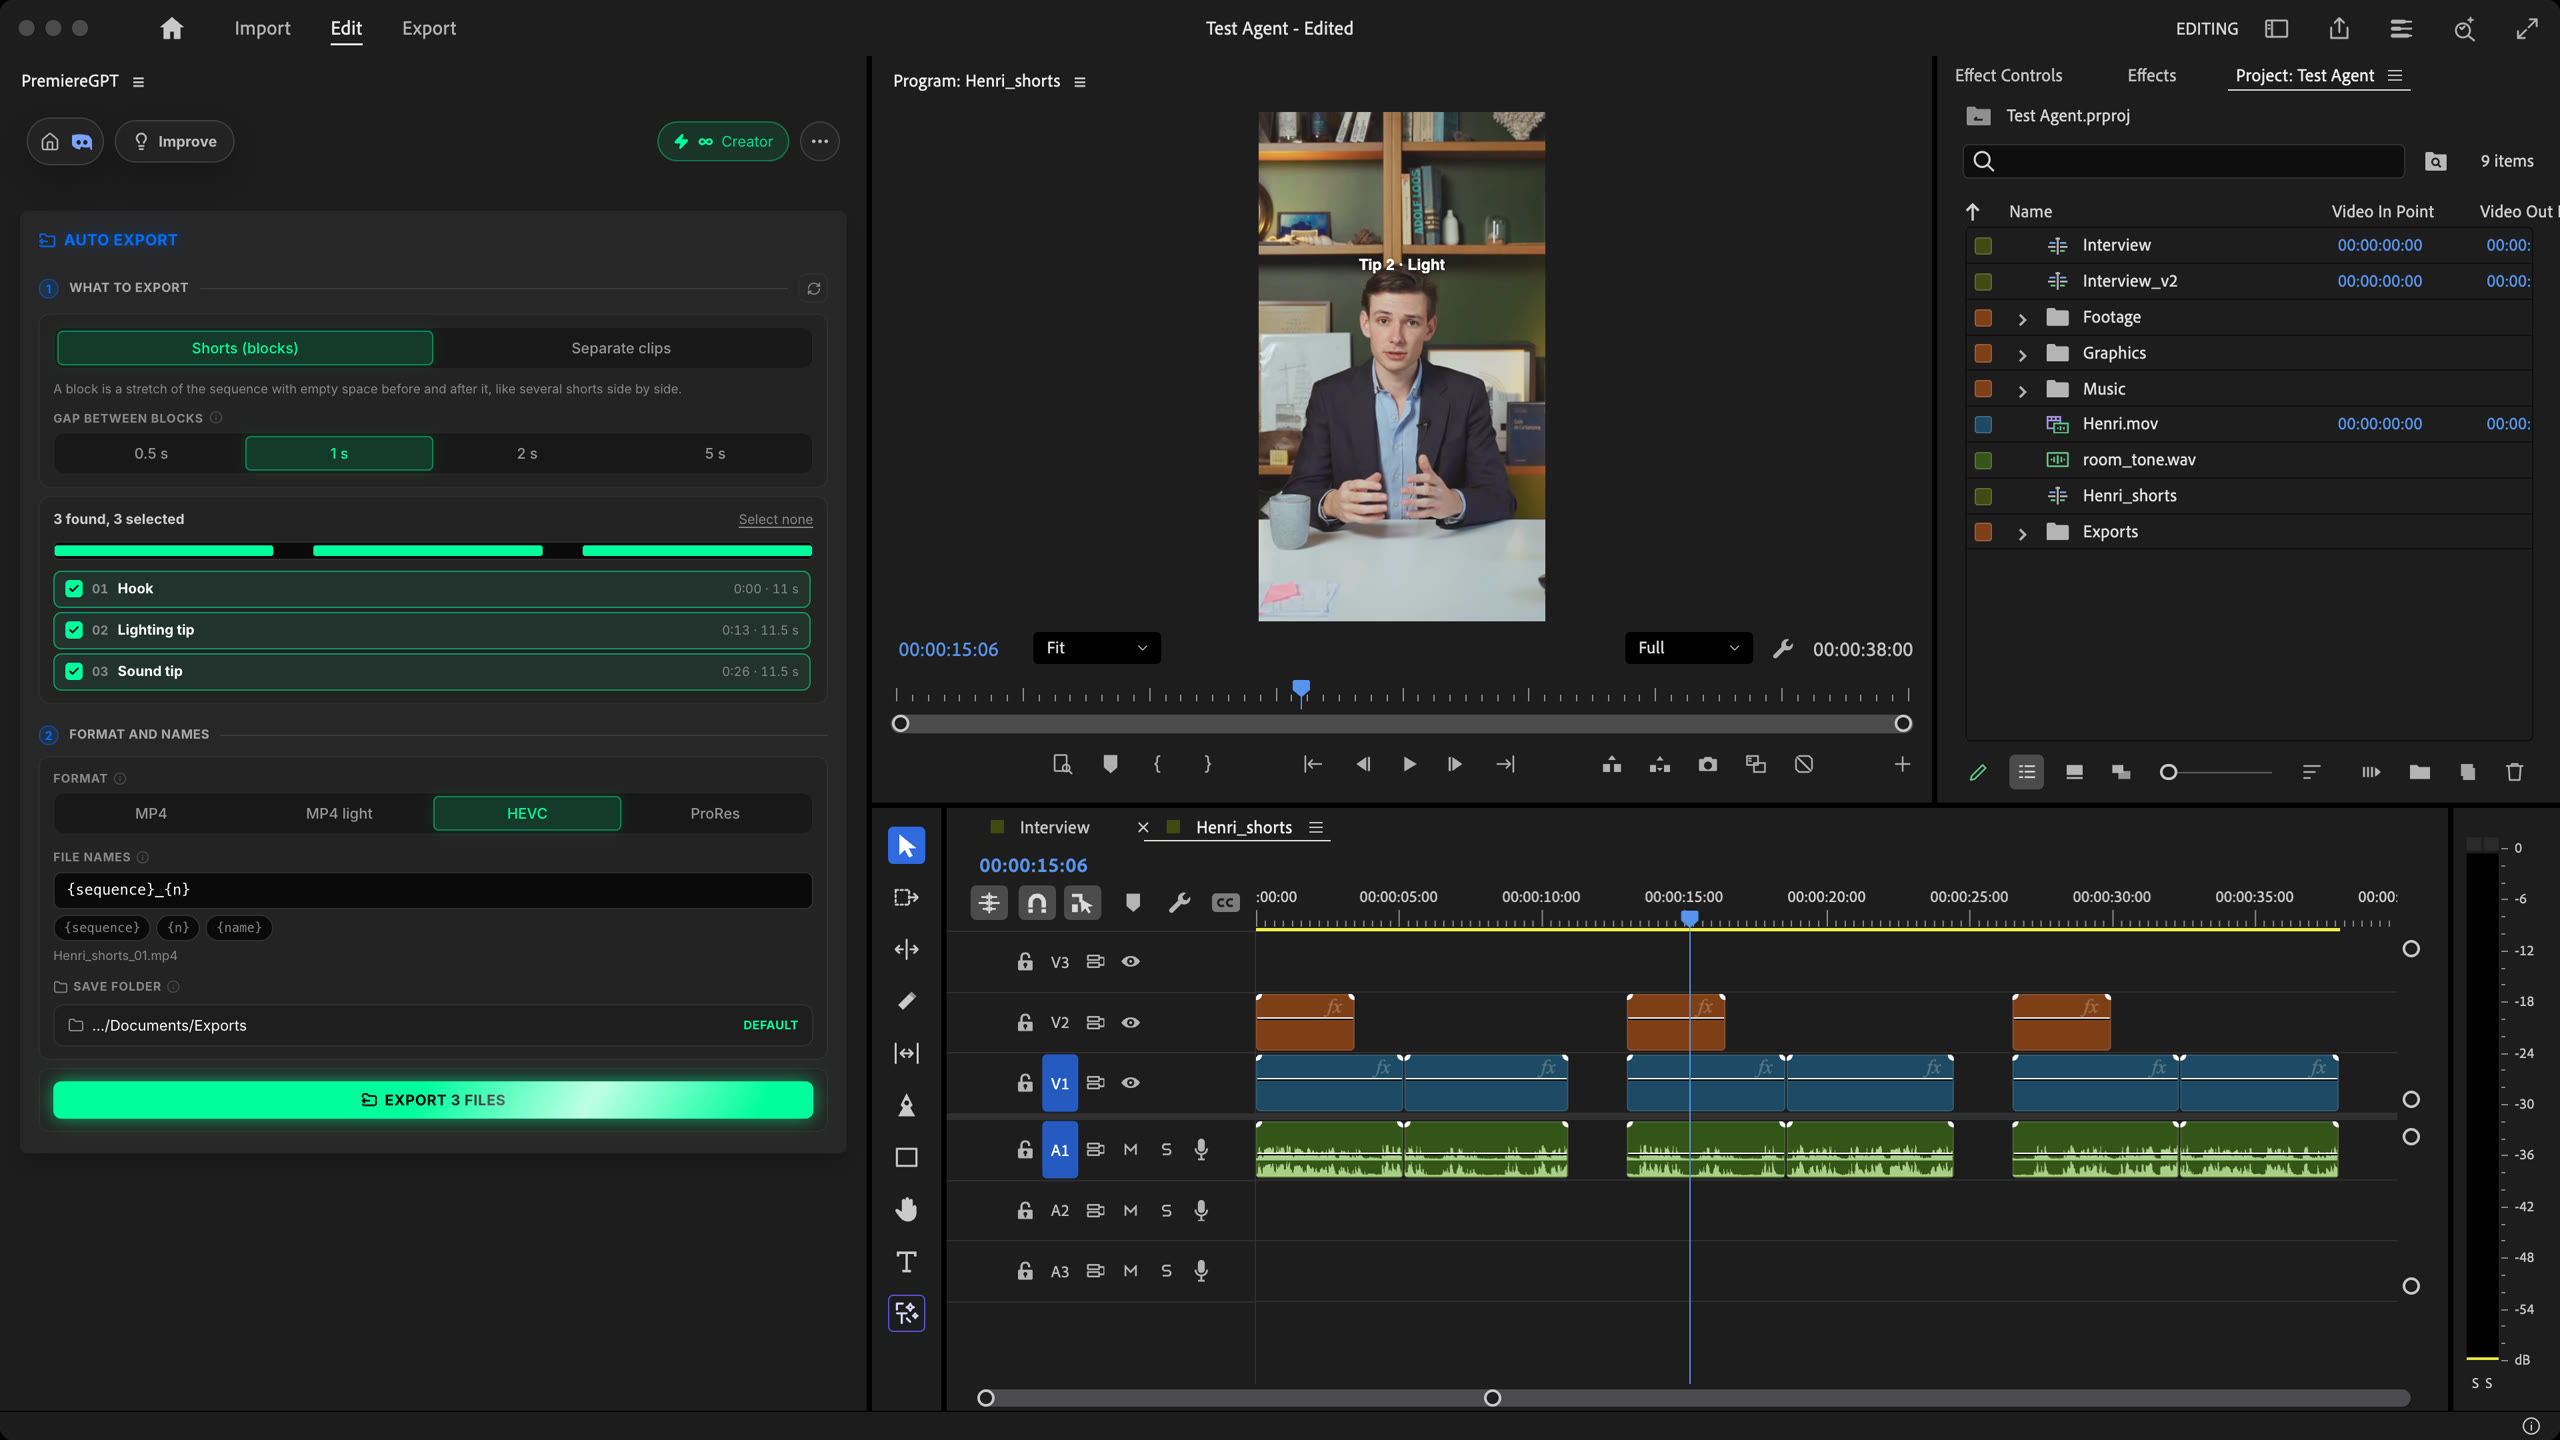Open timeline display settings wrench
Screen dimensions: 2560x1440
pos(1179,903)
